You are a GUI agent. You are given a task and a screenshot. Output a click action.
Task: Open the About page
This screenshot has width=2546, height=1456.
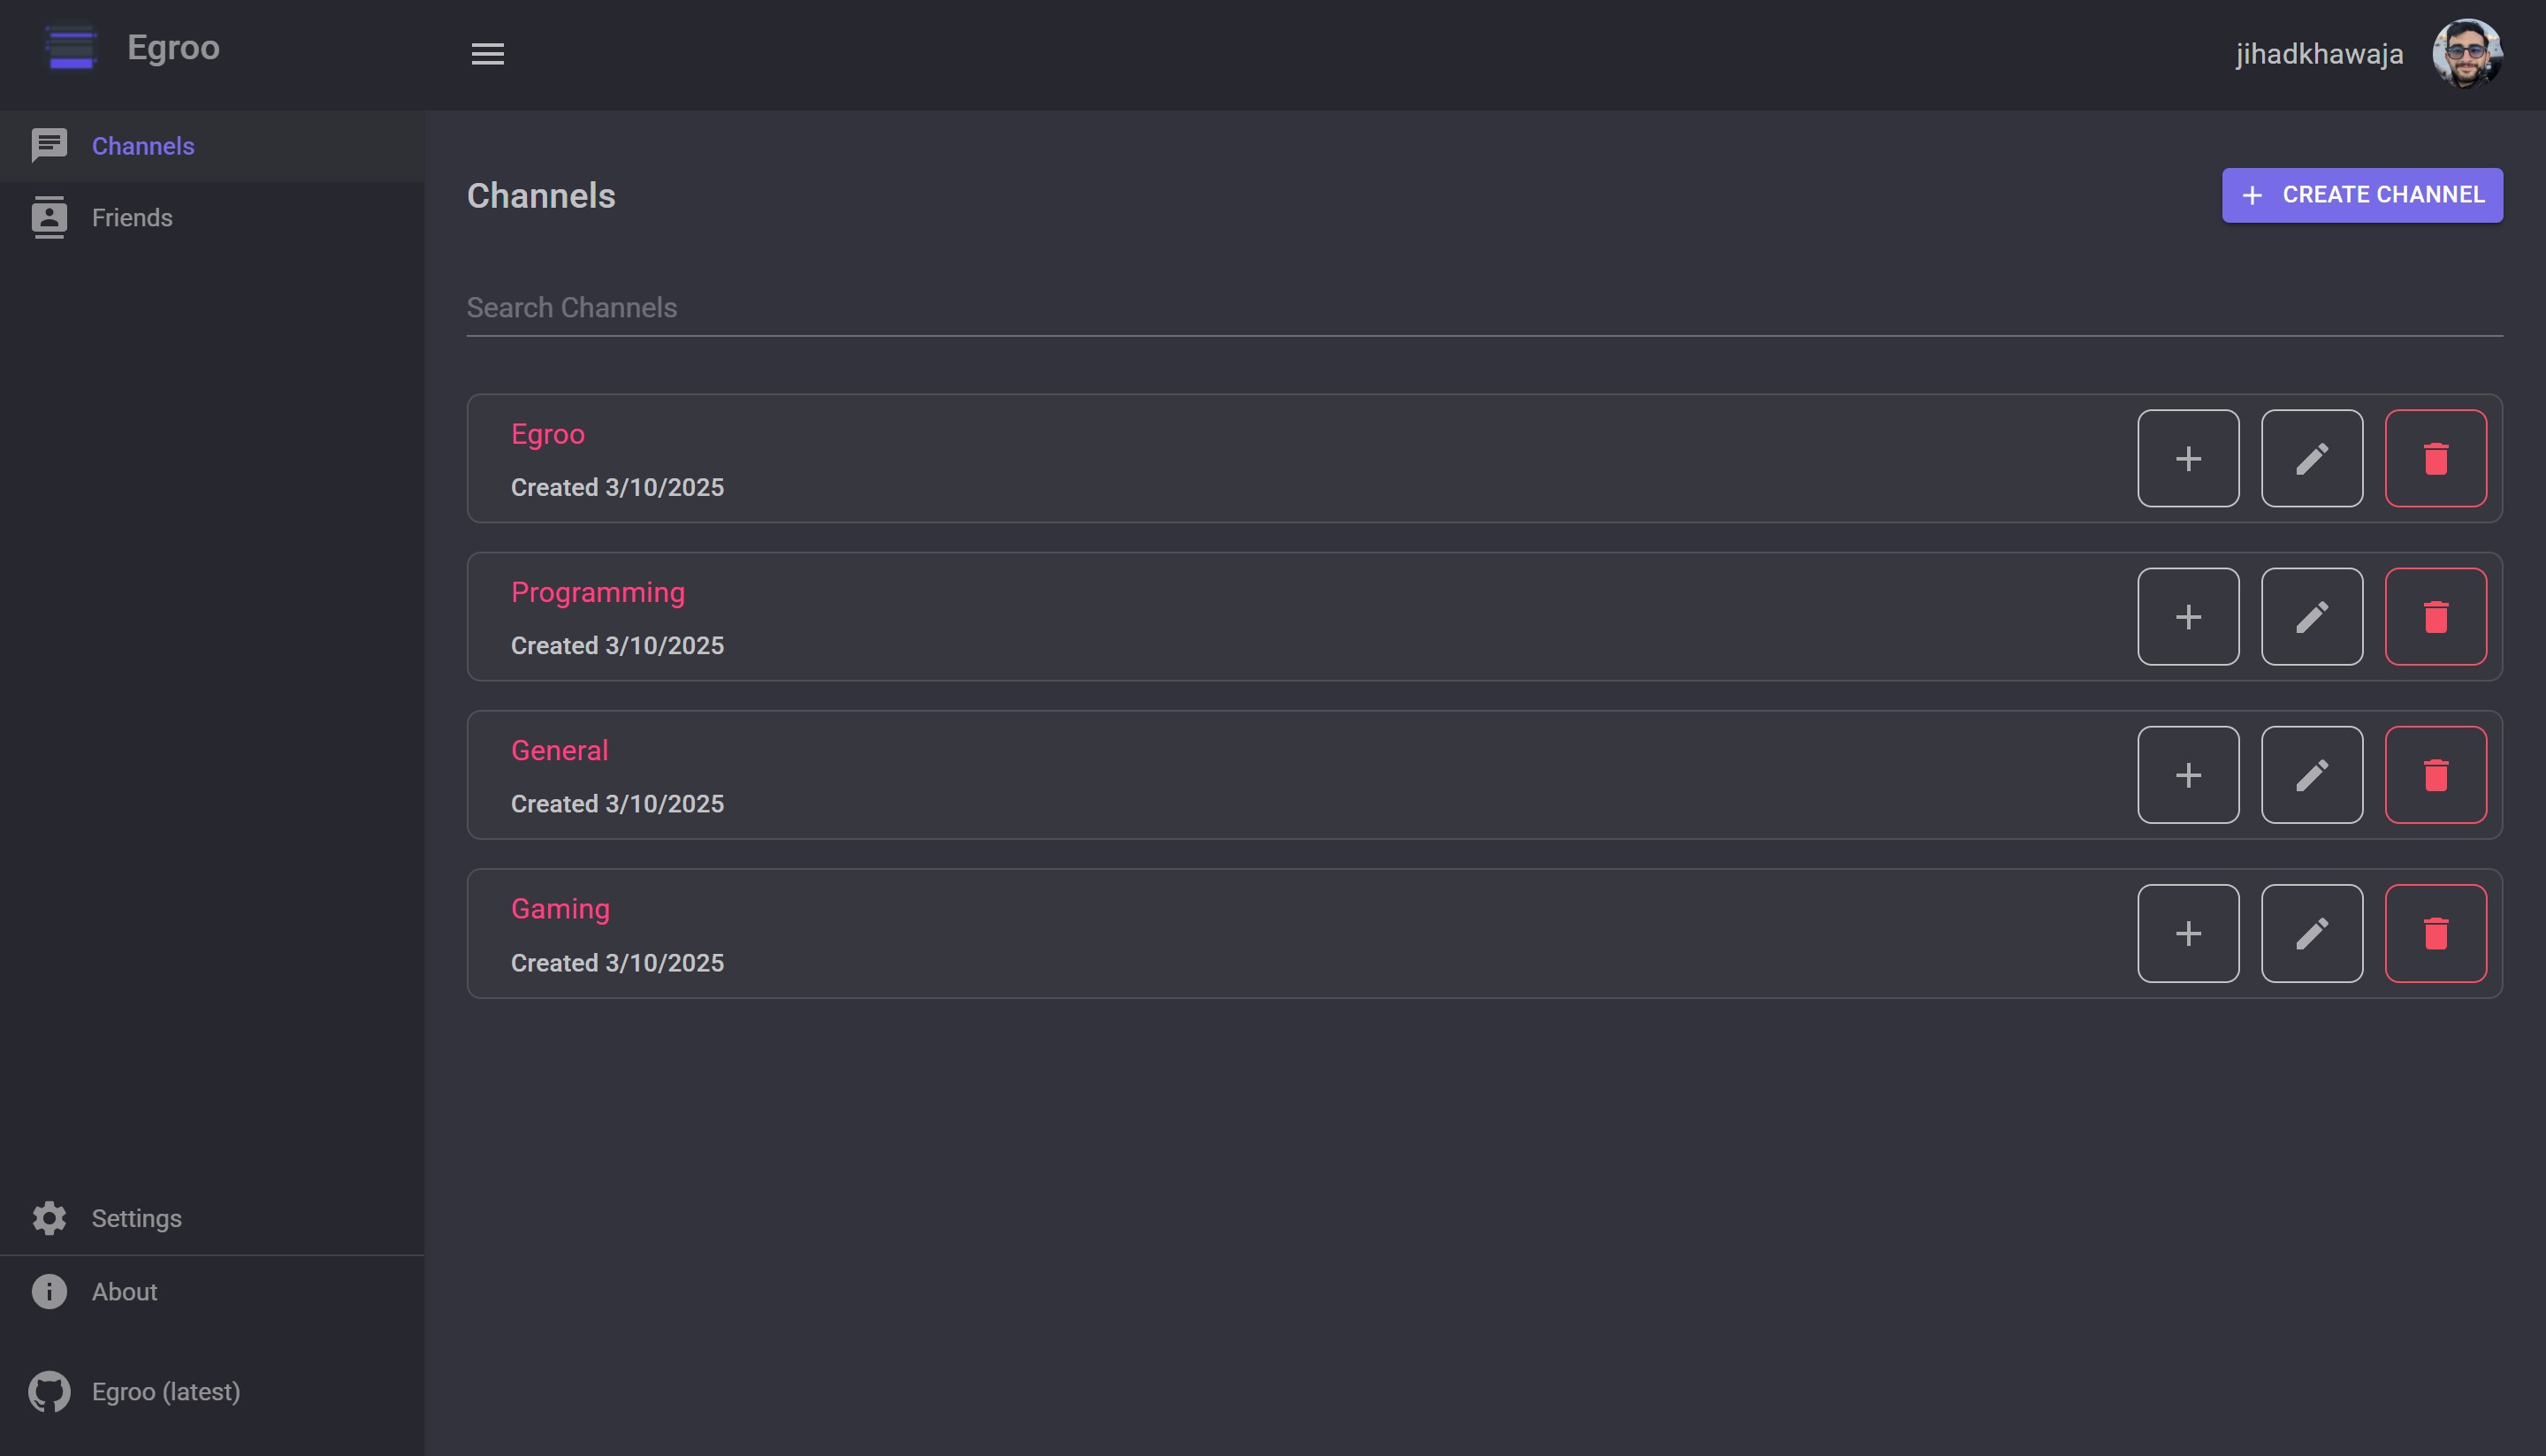[x=124, y=1292]
